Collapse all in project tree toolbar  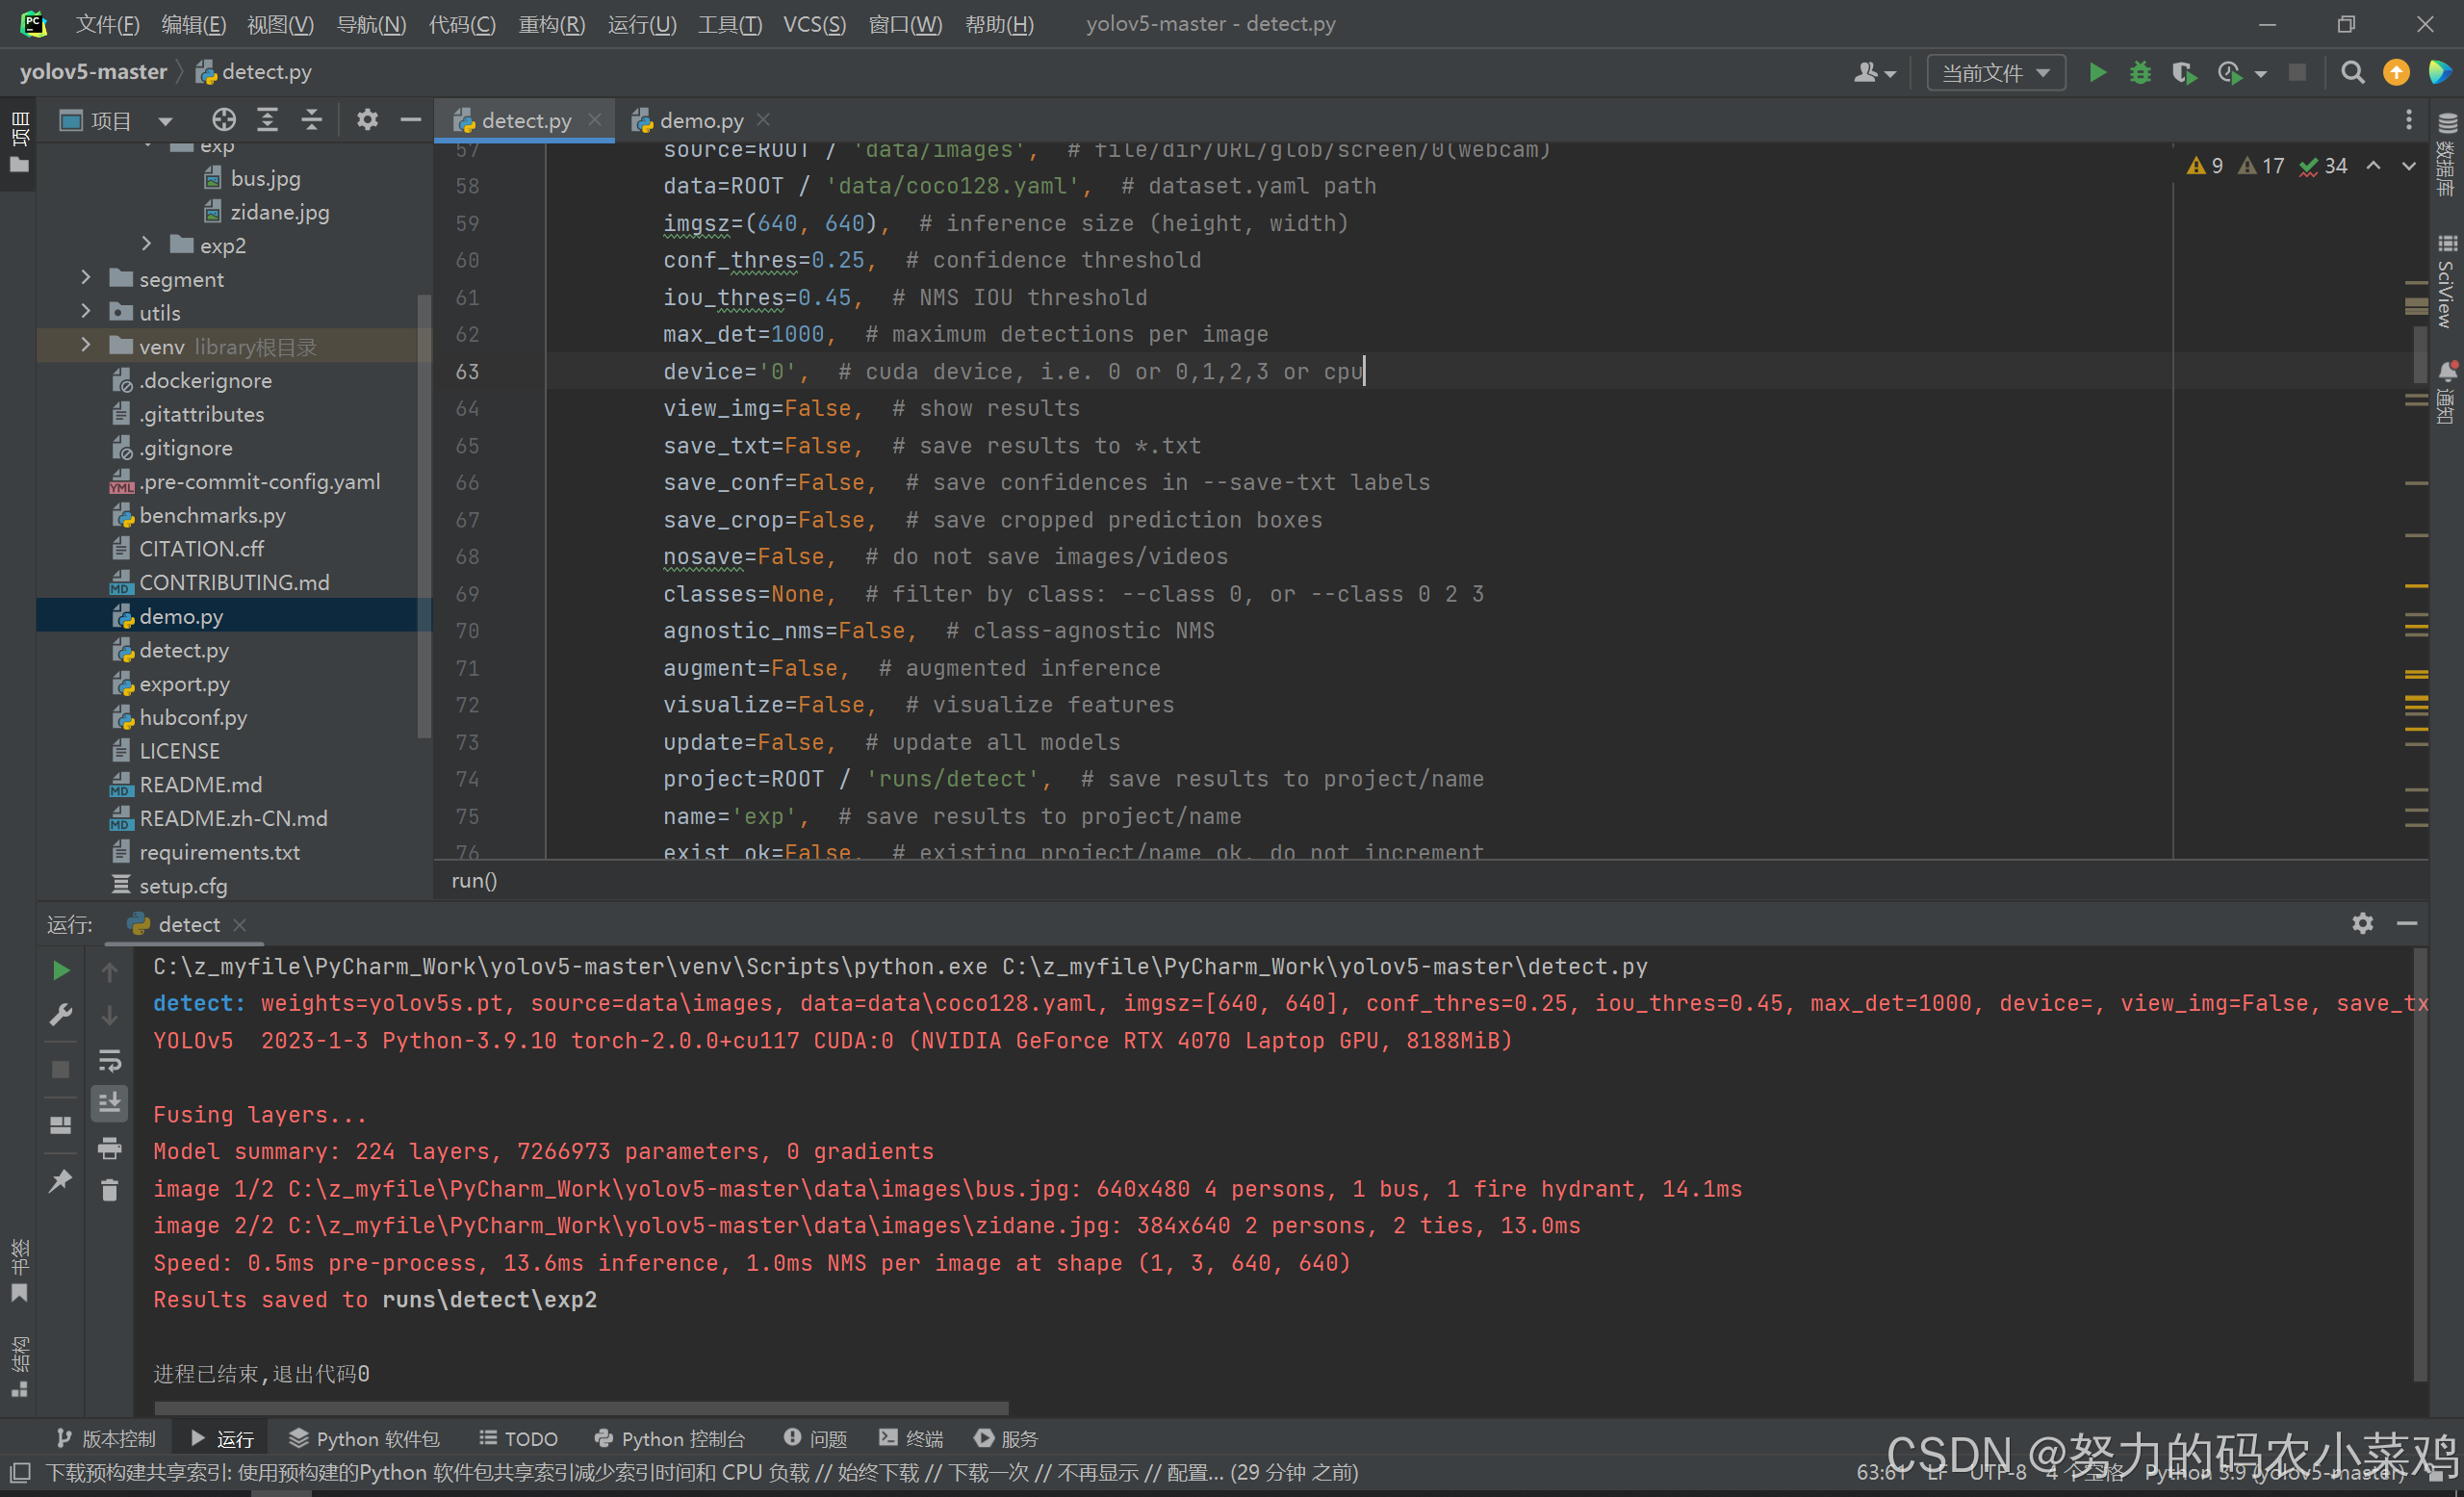(x=311, y=120)
